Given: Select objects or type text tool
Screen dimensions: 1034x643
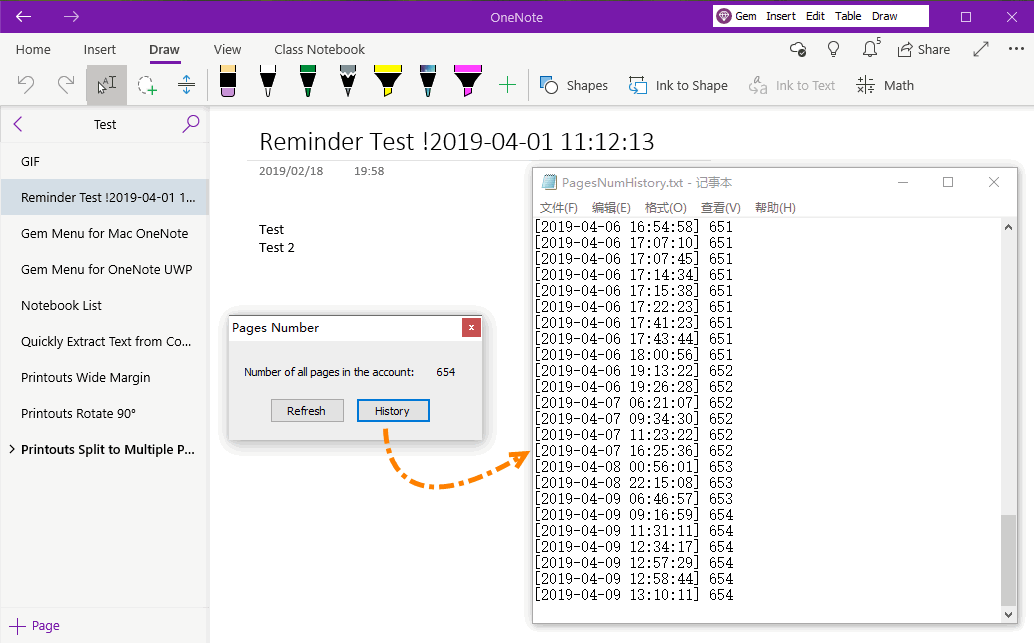Looking at the screenshot, I should [x=106, y=84].
